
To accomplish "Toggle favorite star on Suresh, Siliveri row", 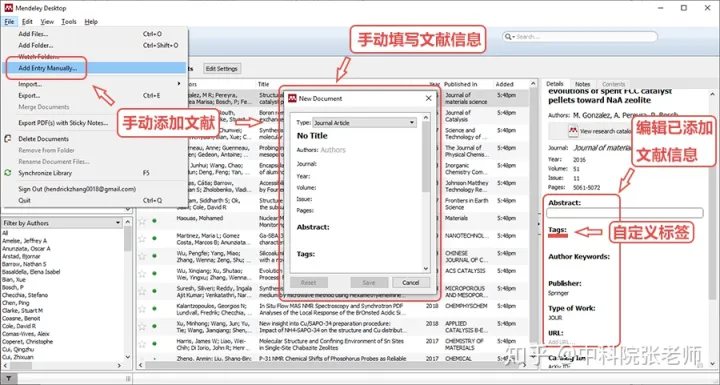I will click(x=142, y=291).
